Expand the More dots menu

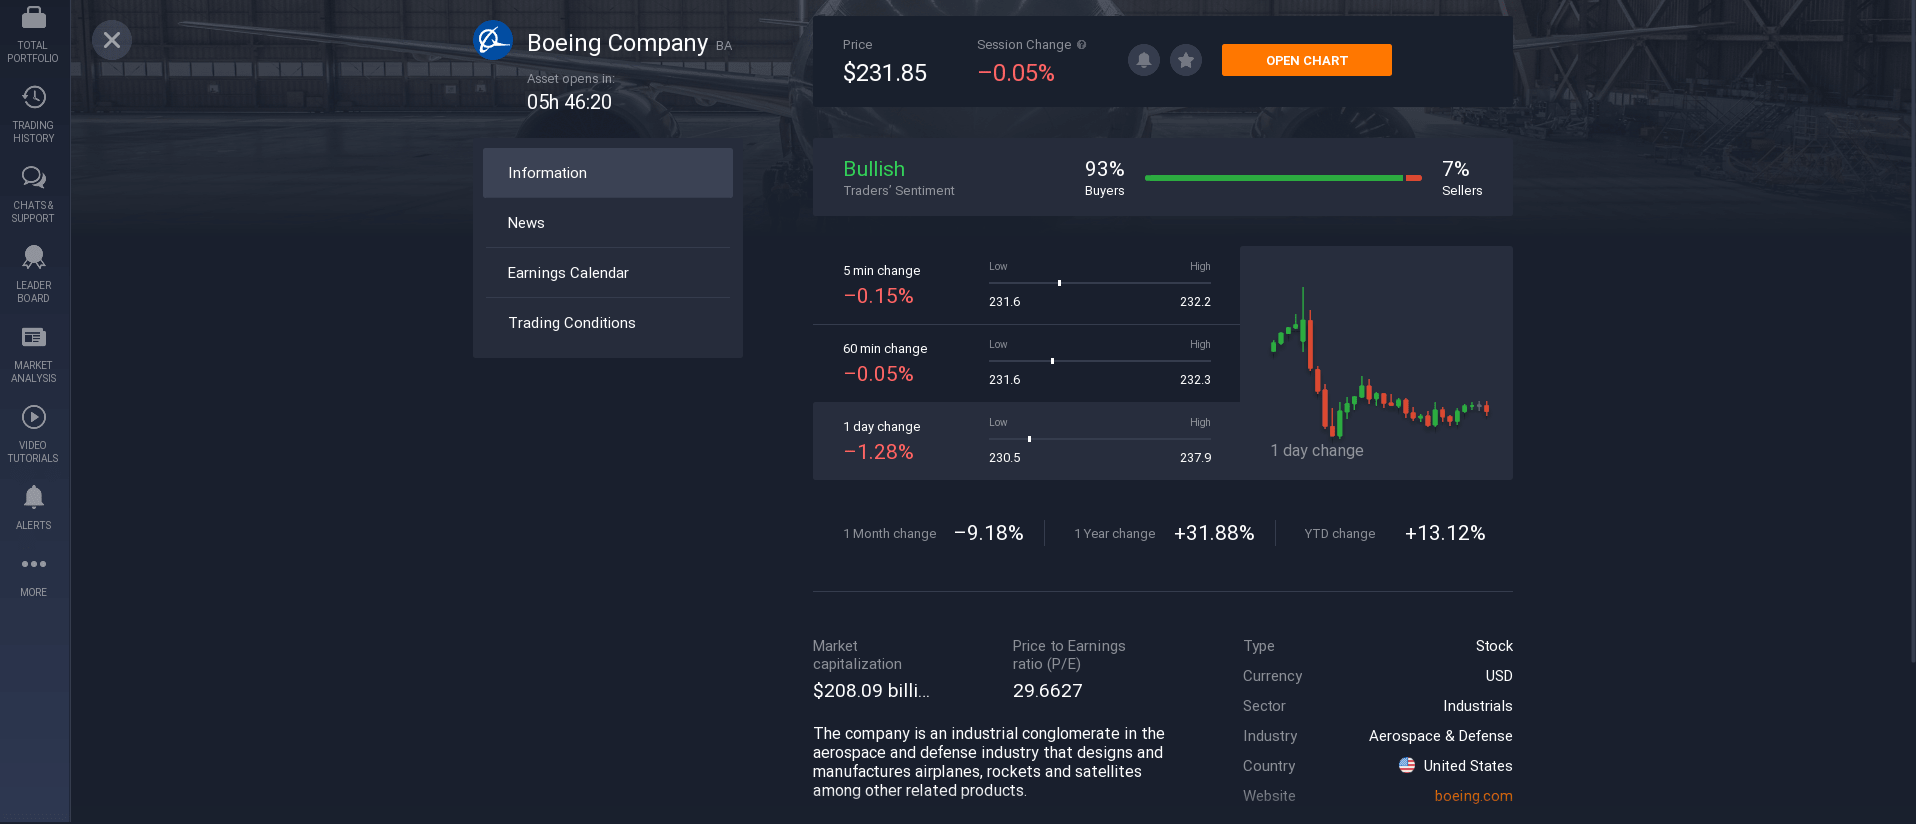33,564
